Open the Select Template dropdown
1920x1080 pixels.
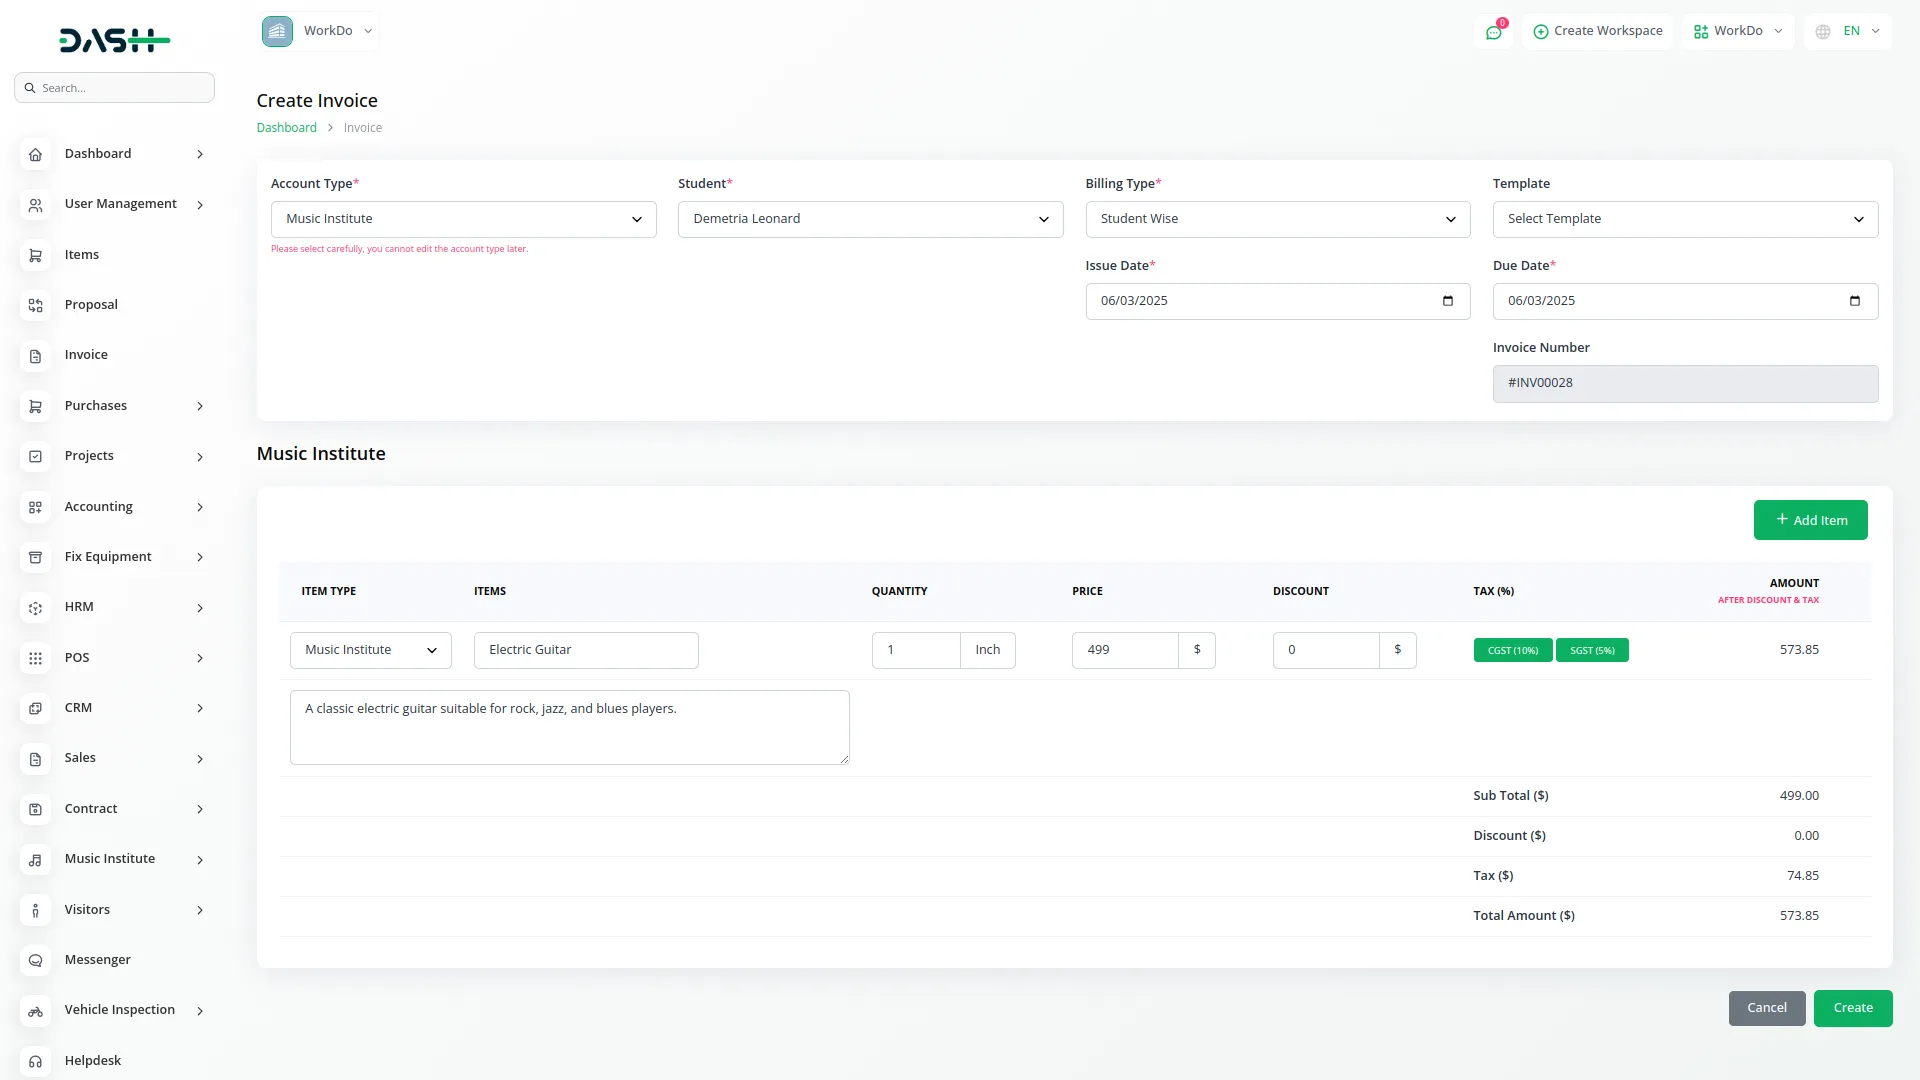point(1685,219)
